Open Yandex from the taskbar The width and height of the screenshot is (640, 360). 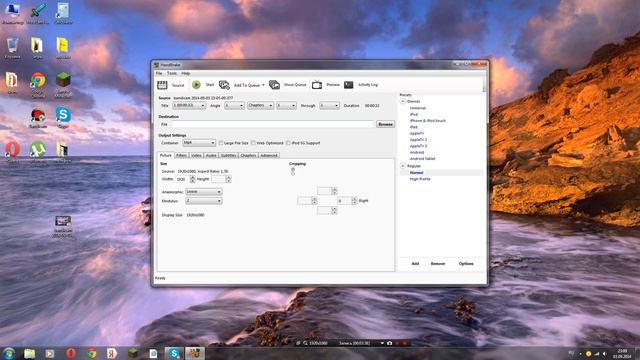click(x=112, y=353)
